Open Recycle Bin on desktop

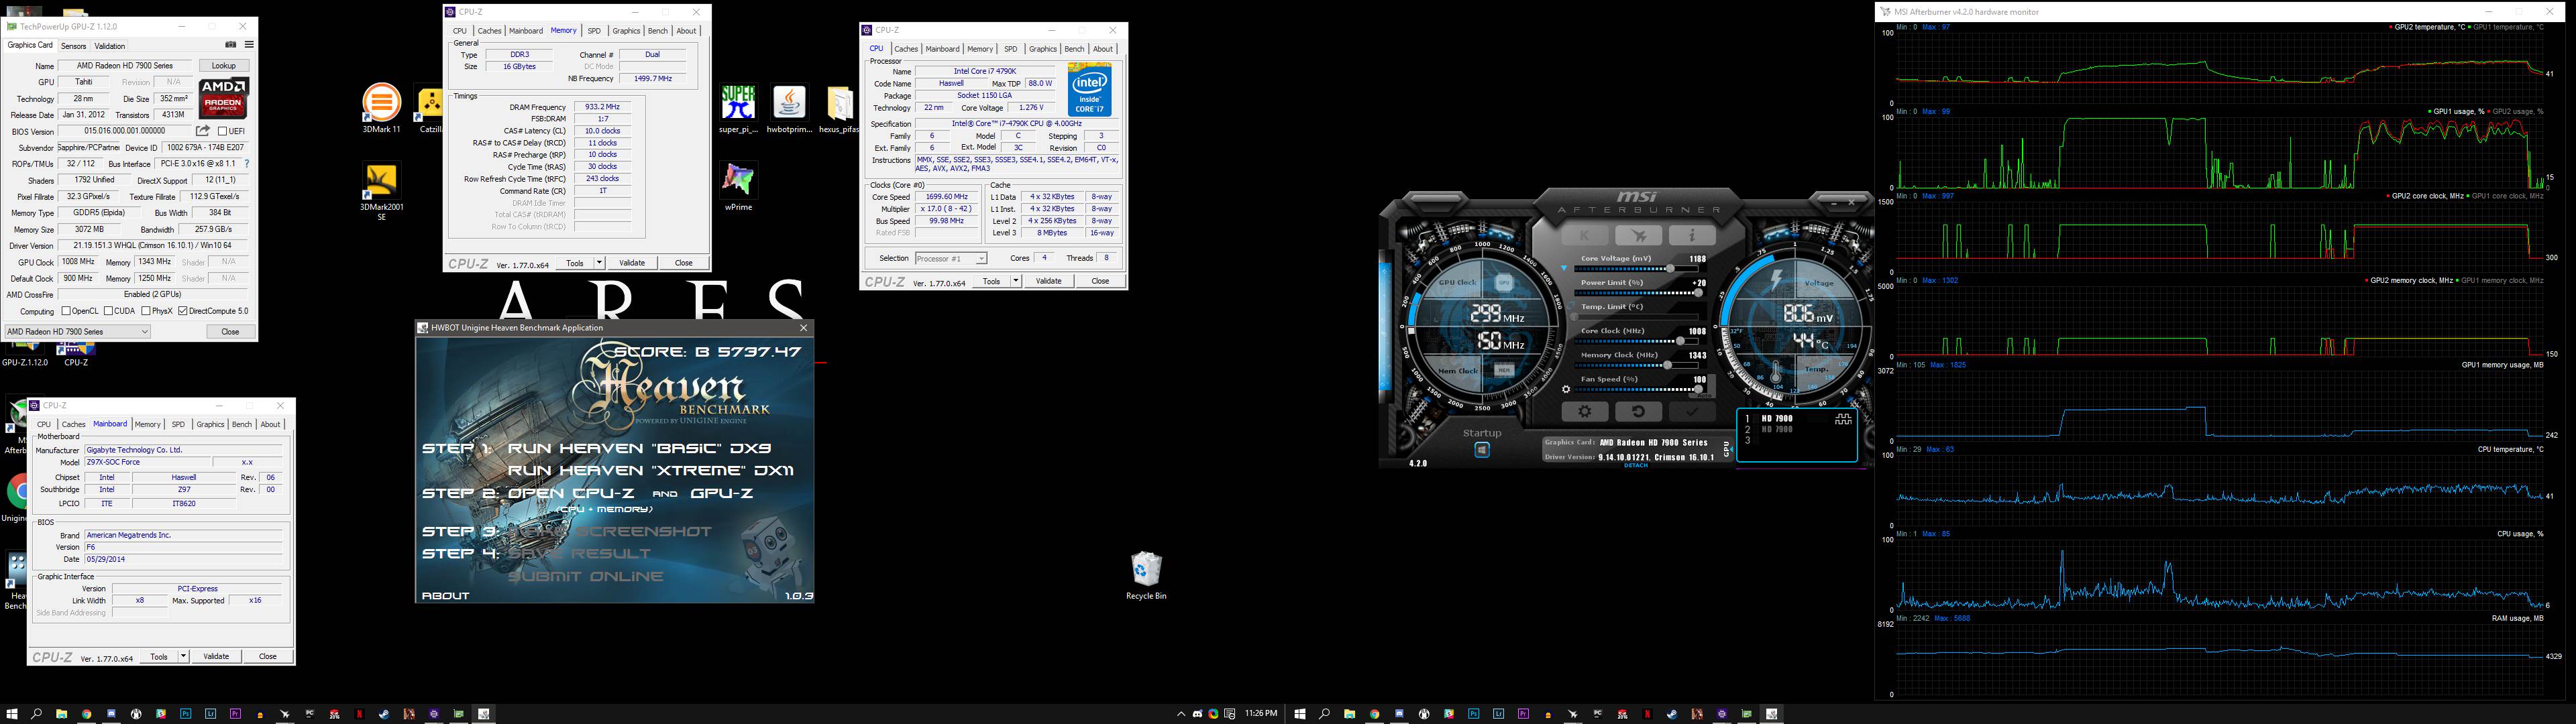pos(1146,575)
